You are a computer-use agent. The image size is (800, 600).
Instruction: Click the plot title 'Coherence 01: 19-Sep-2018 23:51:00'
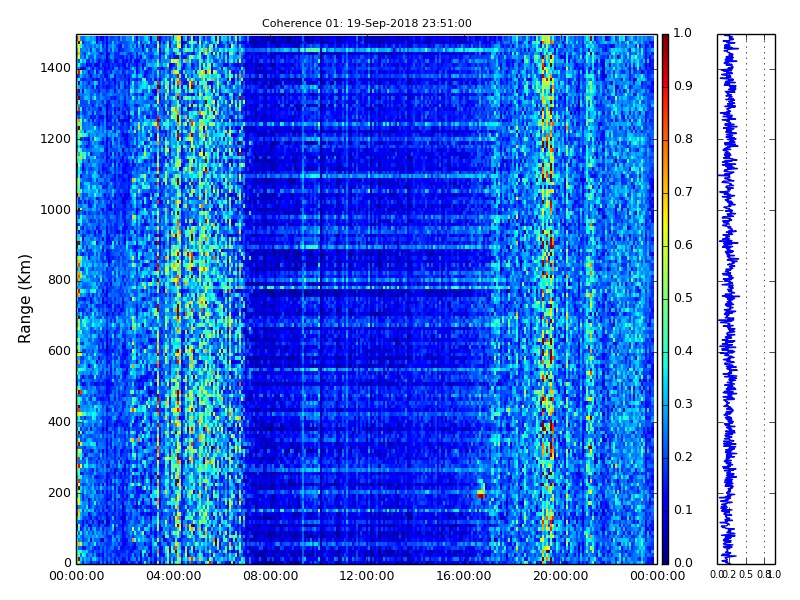point(366,23)
